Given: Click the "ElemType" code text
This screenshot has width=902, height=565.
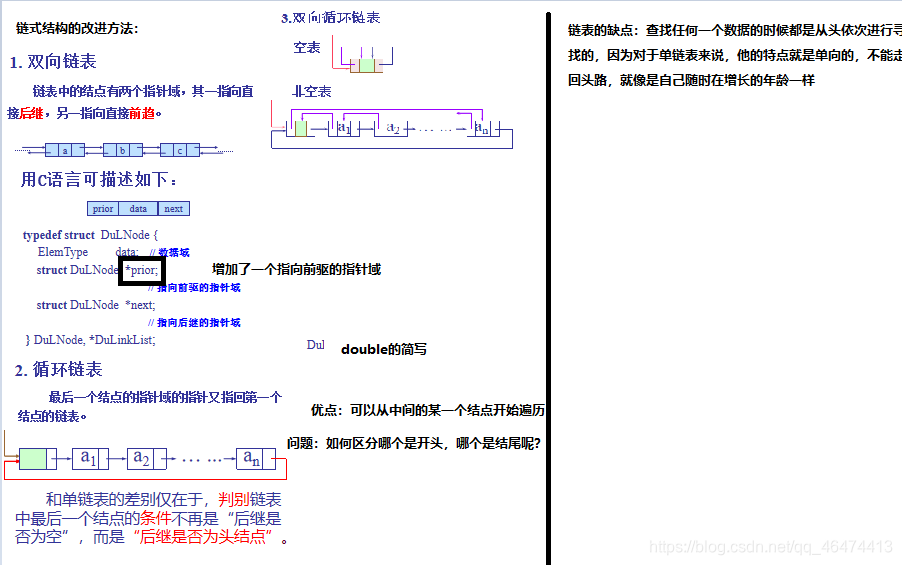Looking at the screenshot, I should (63, 252).
